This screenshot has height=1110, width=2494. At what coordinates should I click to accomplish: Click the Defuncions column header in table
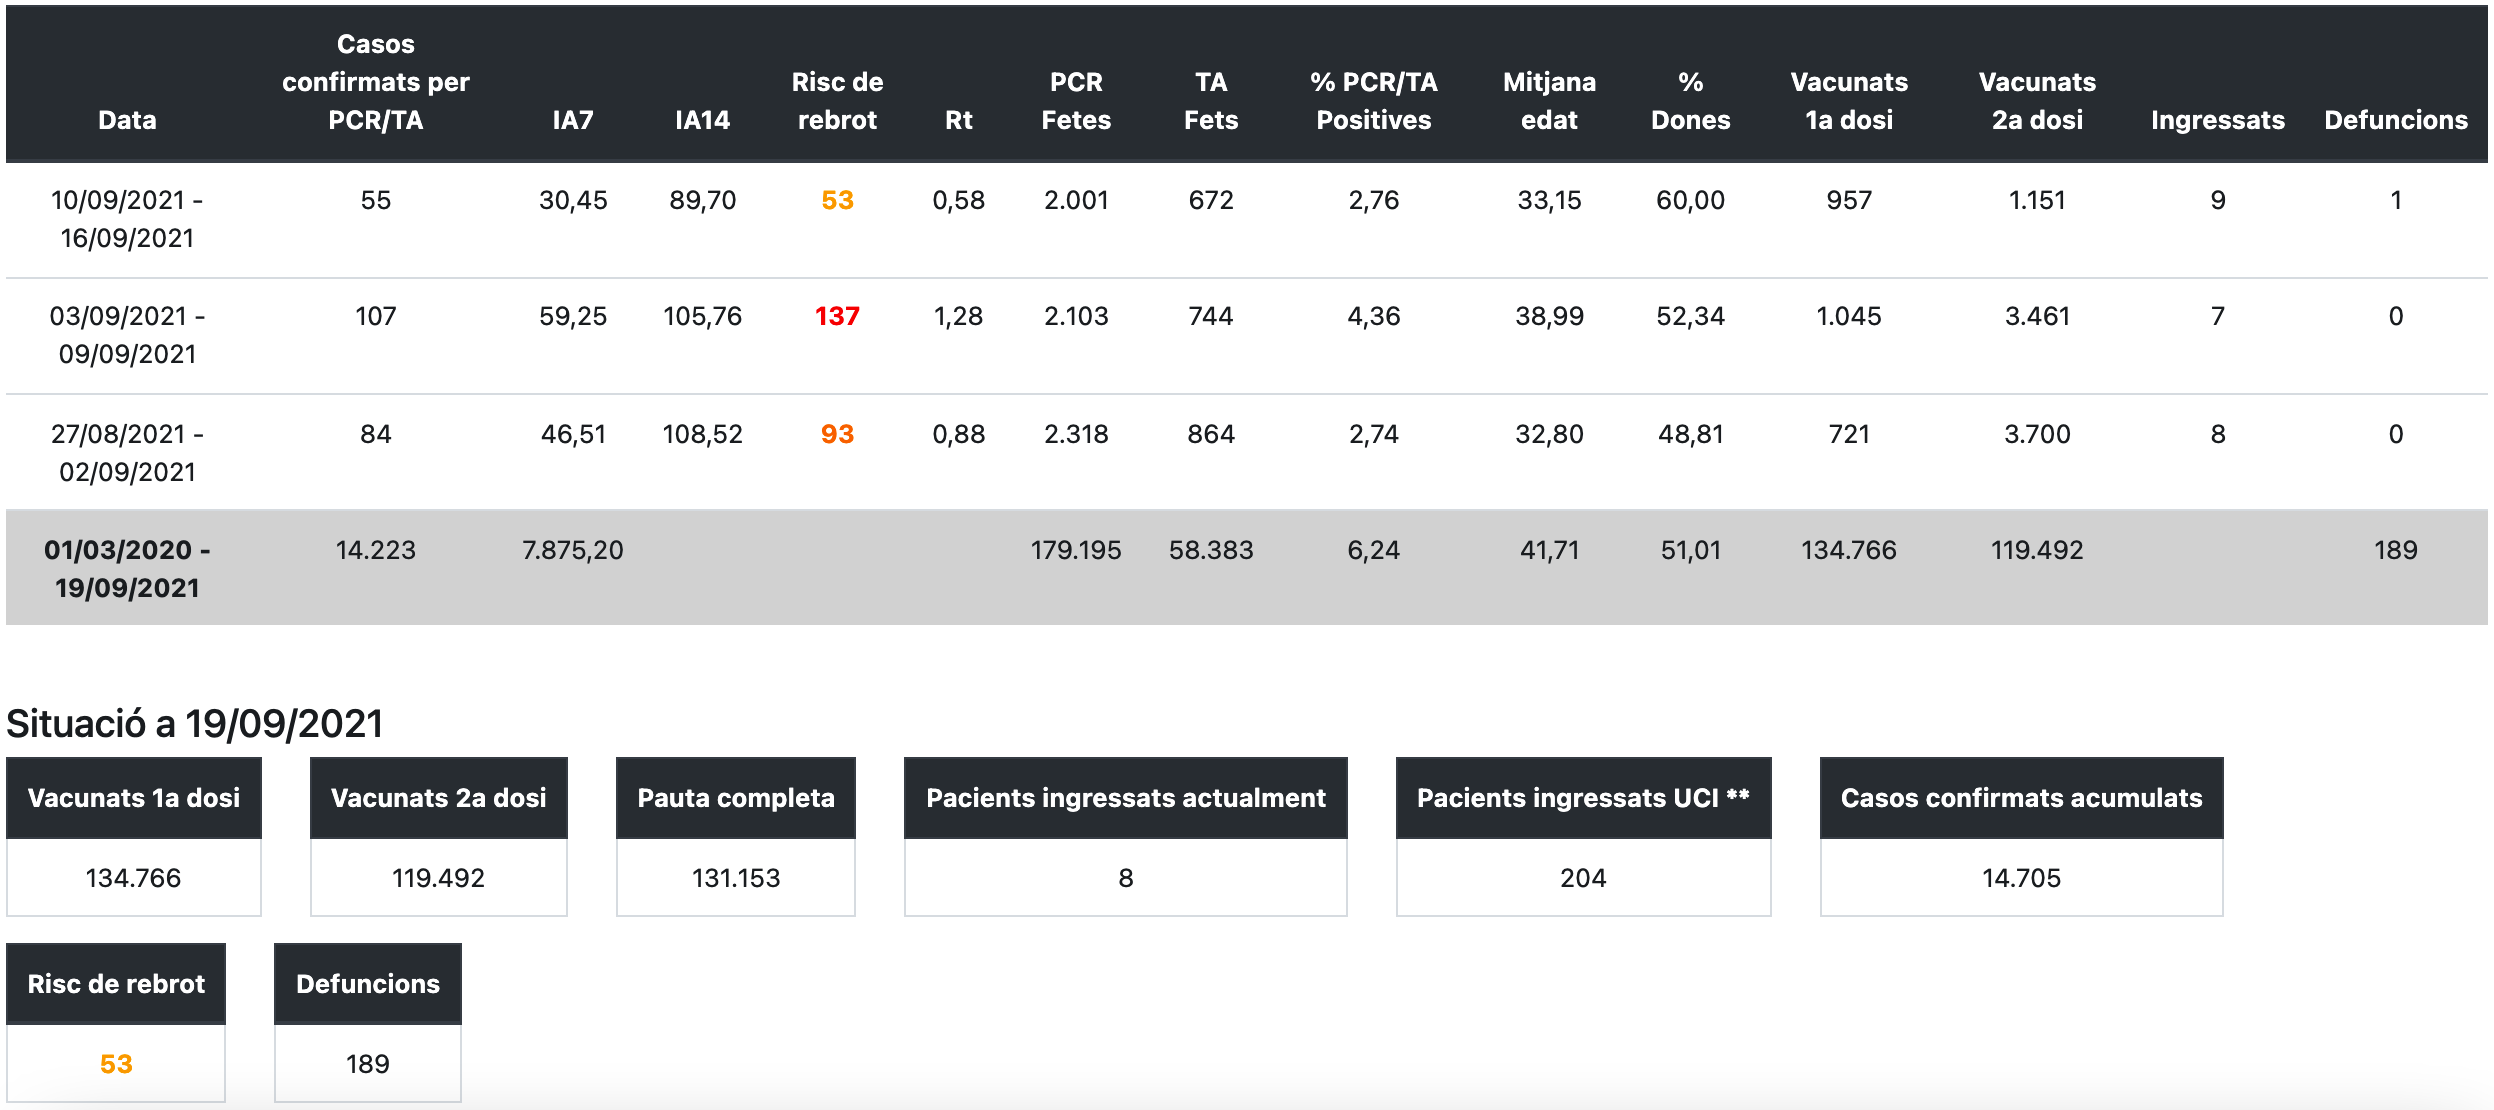[x=2395, y=120]
